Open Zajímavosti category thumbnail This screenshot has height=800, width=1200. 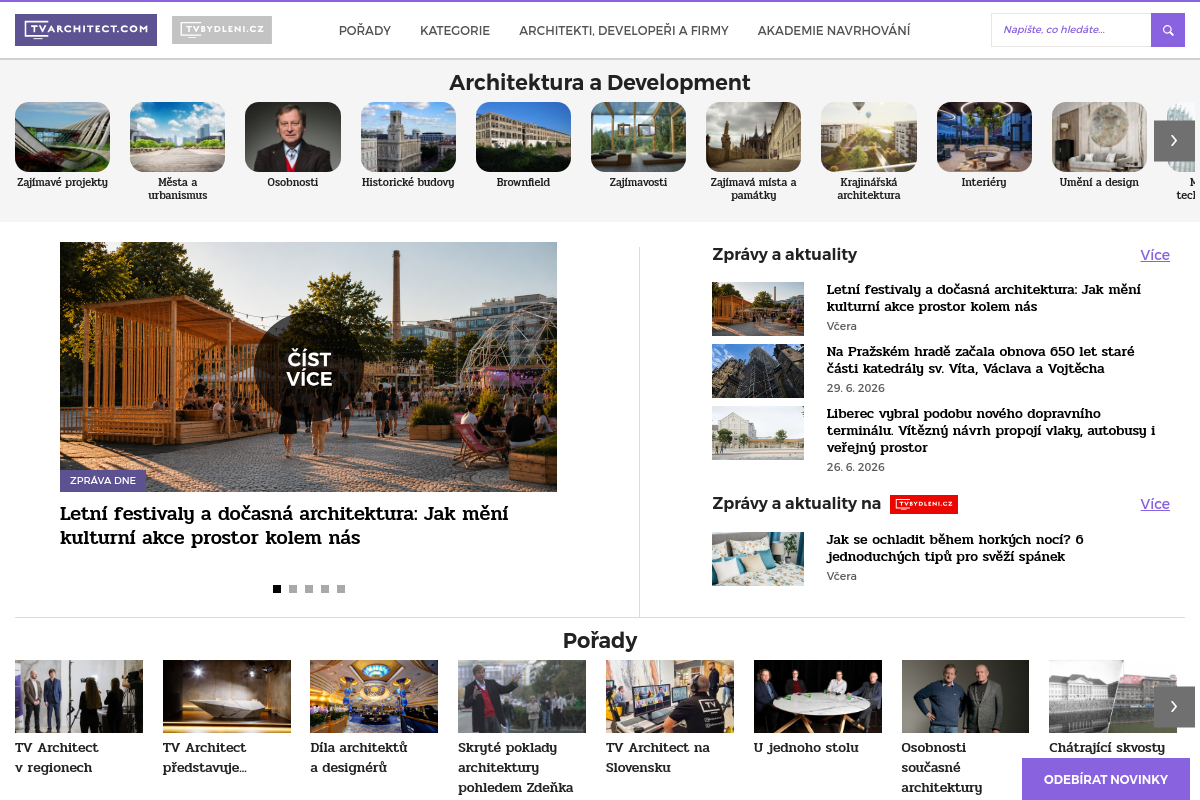click(638, 137)
